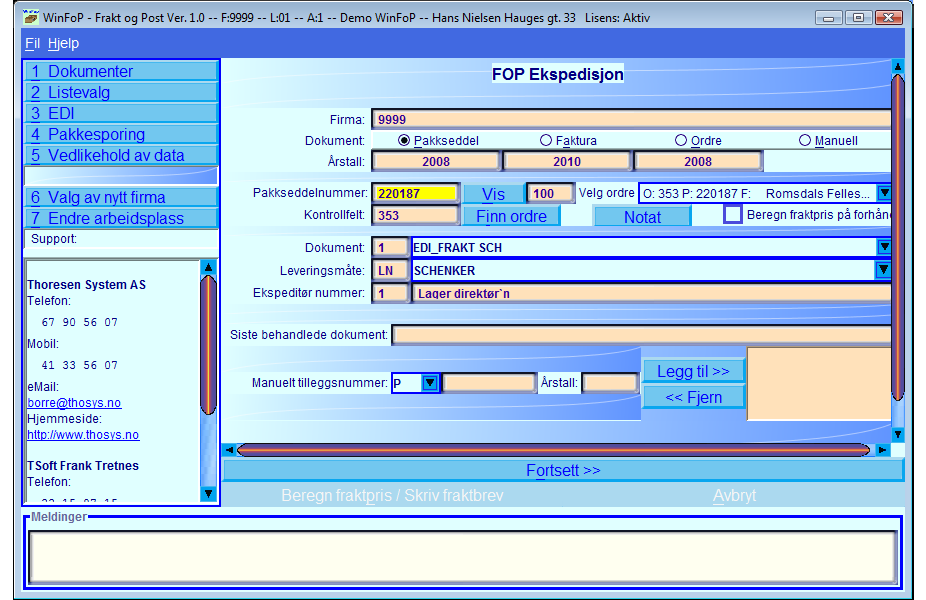
Task: Expand the Leveringsmåte SCHENKER dropdown
Action: 884,270
